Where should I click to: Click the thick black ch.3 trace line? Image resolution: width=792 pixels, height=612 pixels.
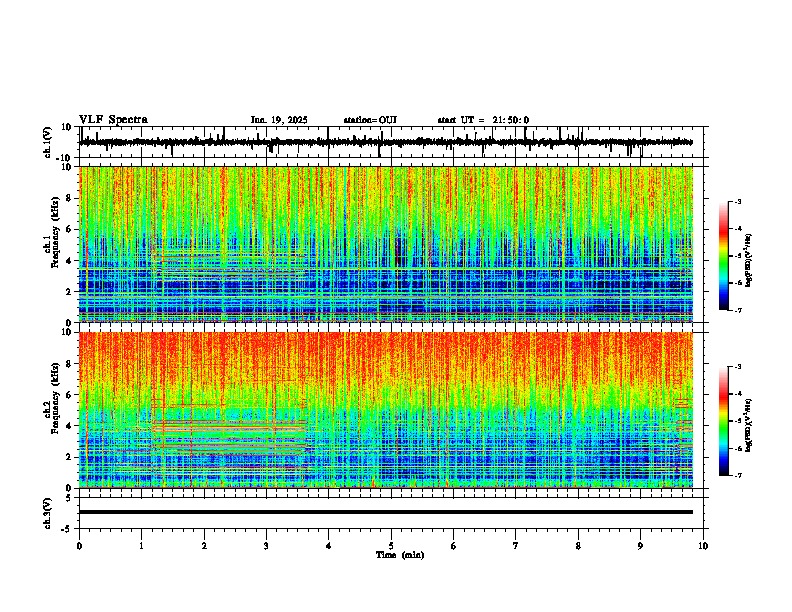click(386, 512)
